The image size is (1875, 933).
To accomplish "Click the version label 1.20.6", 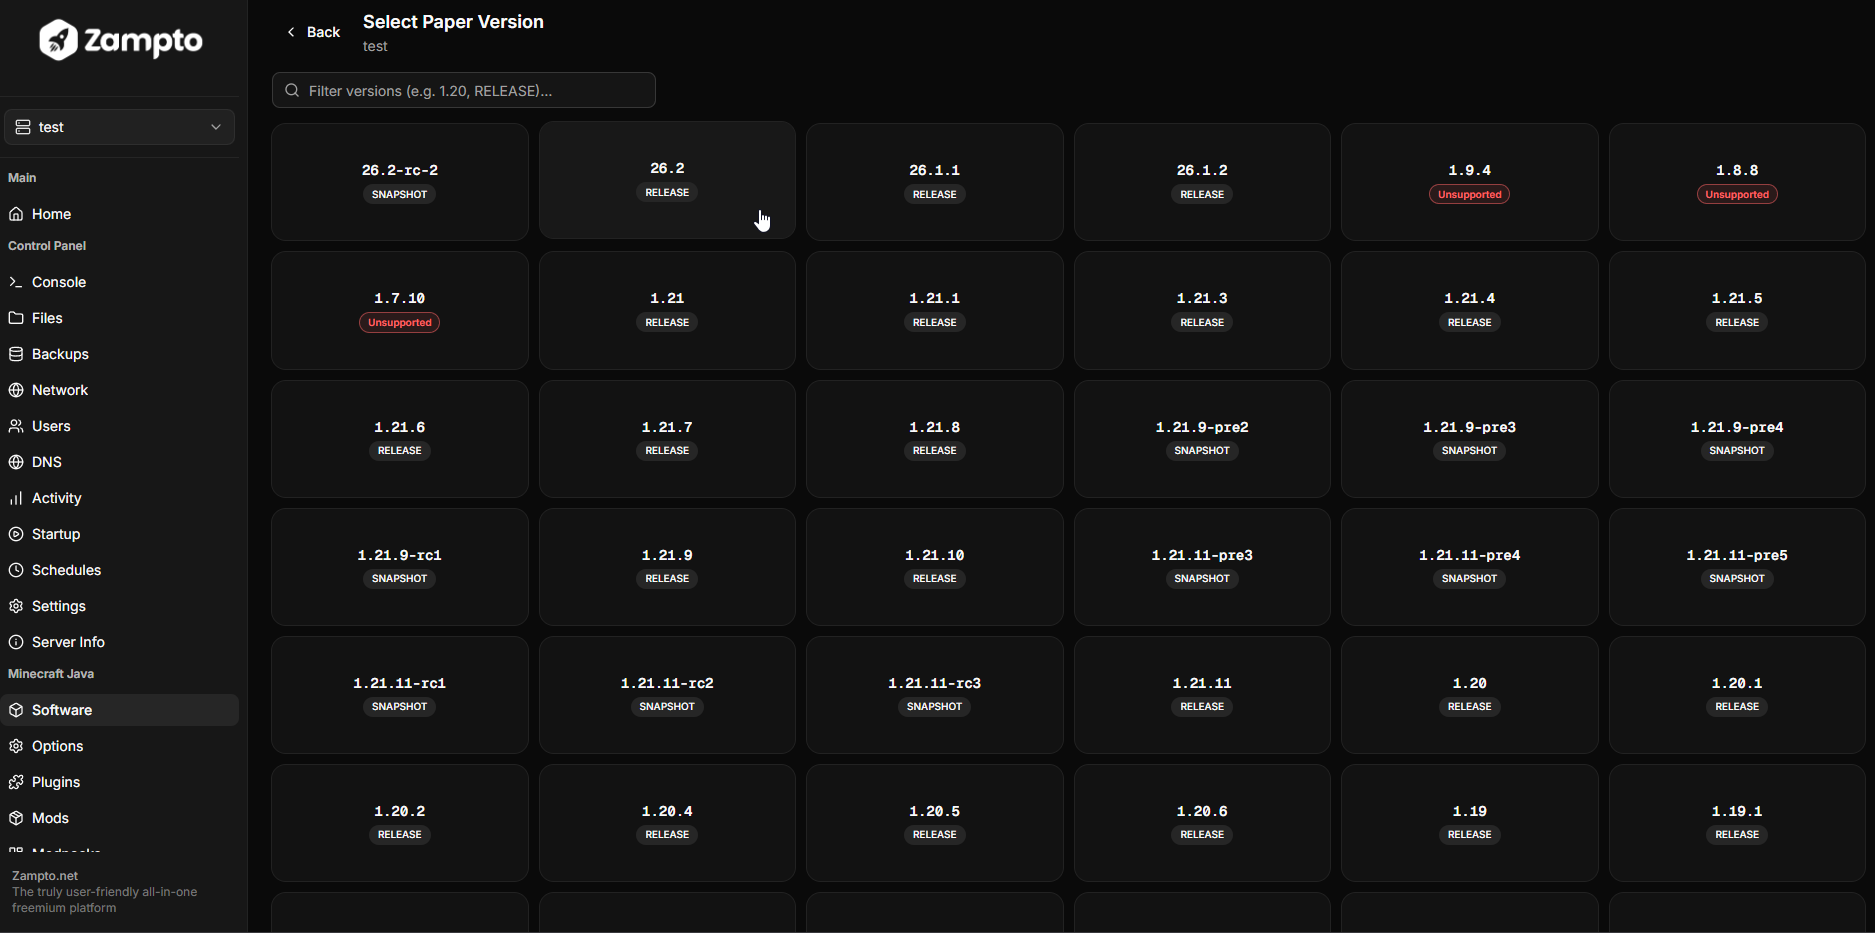I will pos(1202,811).
